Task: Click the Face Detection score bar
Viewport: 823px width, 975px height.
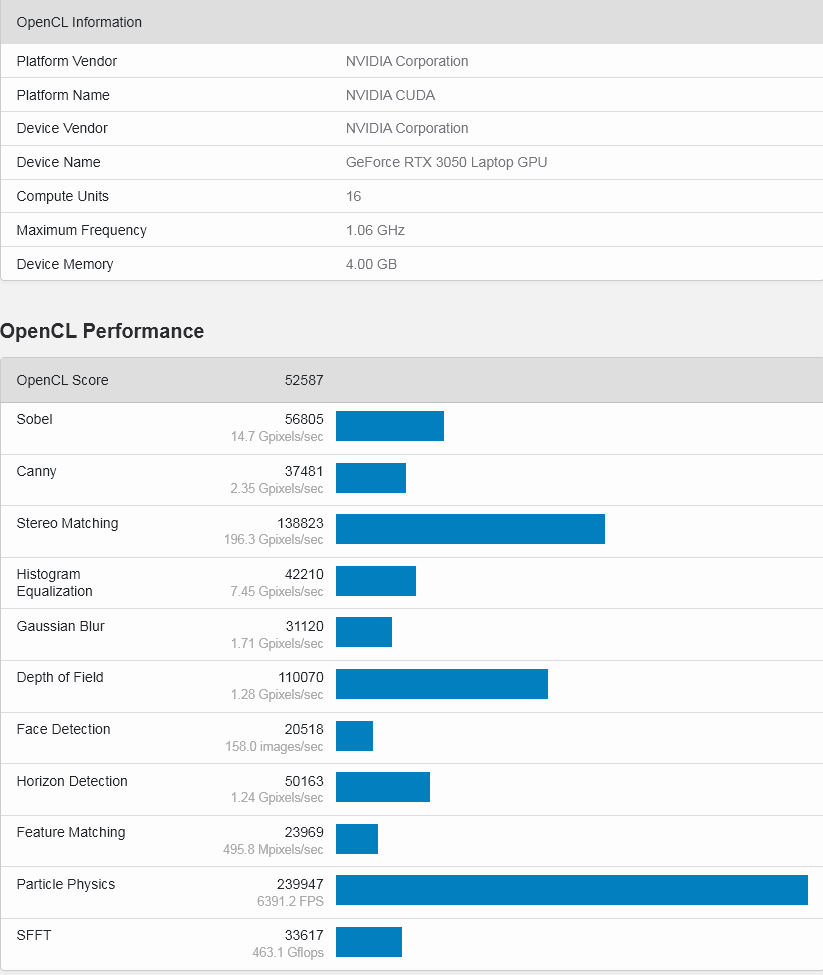Action: 354,736
